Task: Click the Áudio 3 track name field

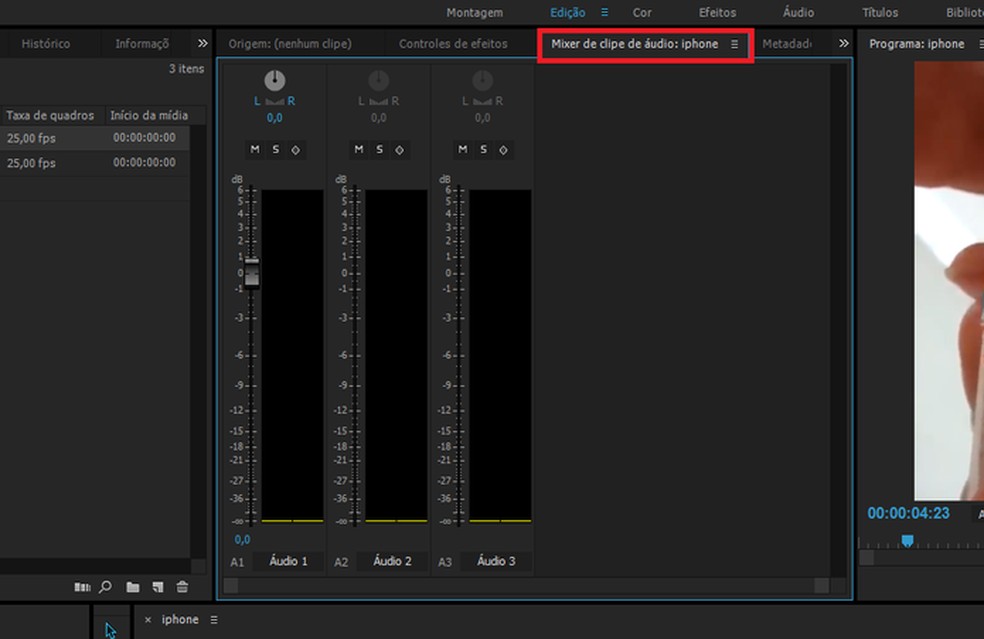Action: [496, 561]
